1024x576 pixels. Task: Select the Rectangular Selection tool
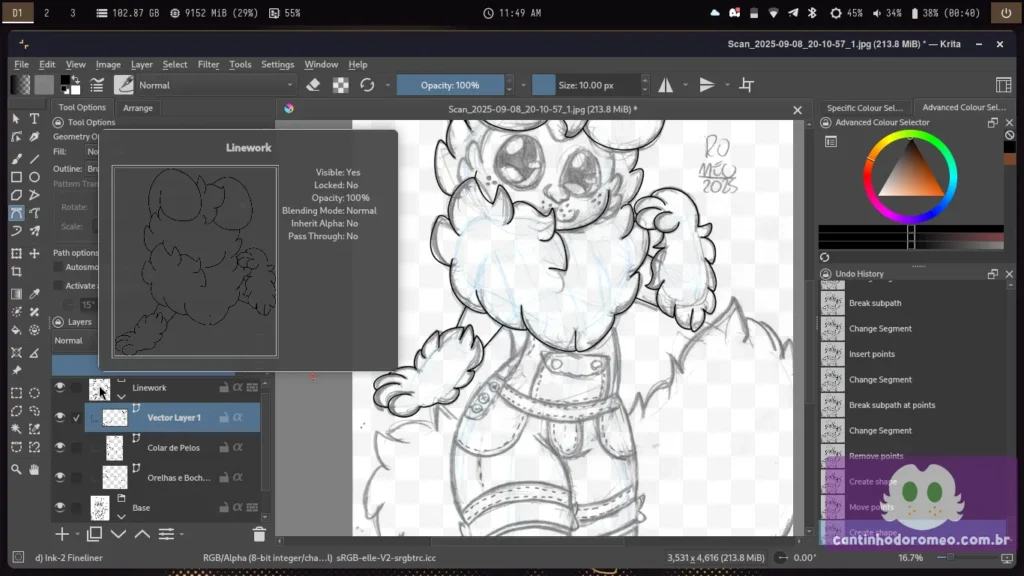click(x=16, y=393)
